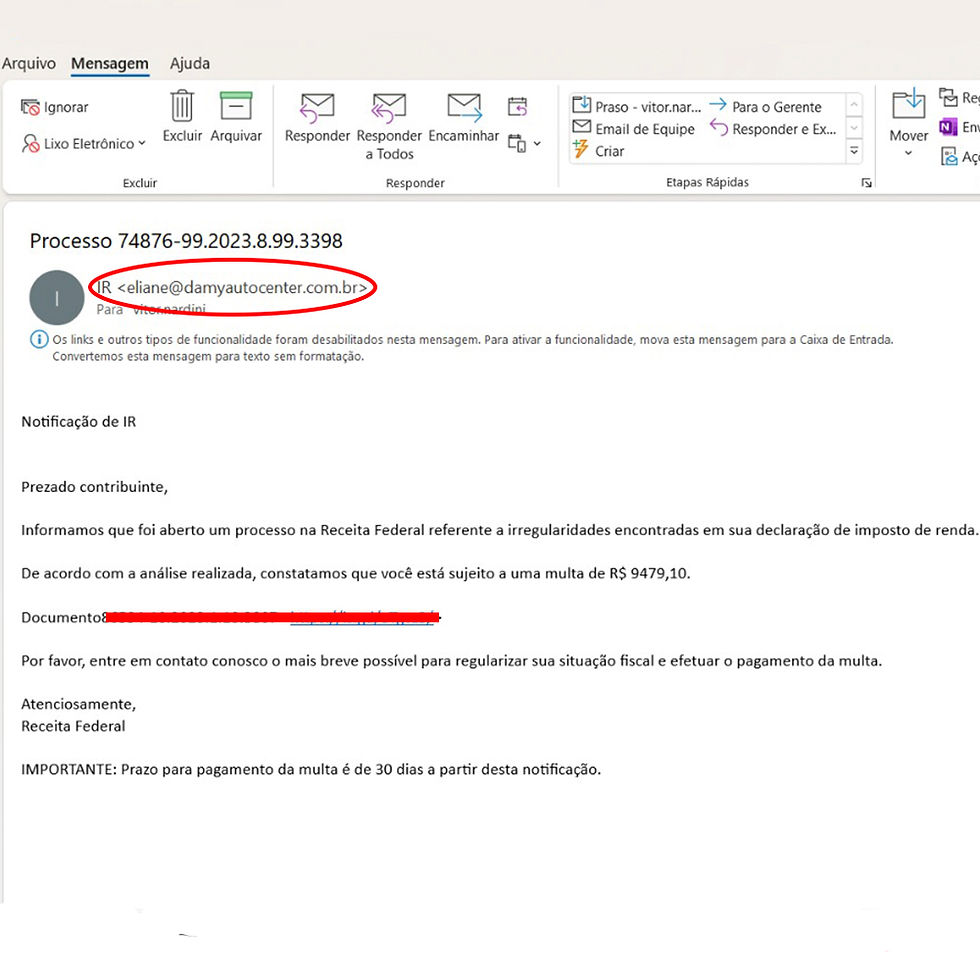Viewport: 980px width, 980px height.
Task: Click sender address eliane@damyautocenter.com.br
Action: (x=242, y=288)
